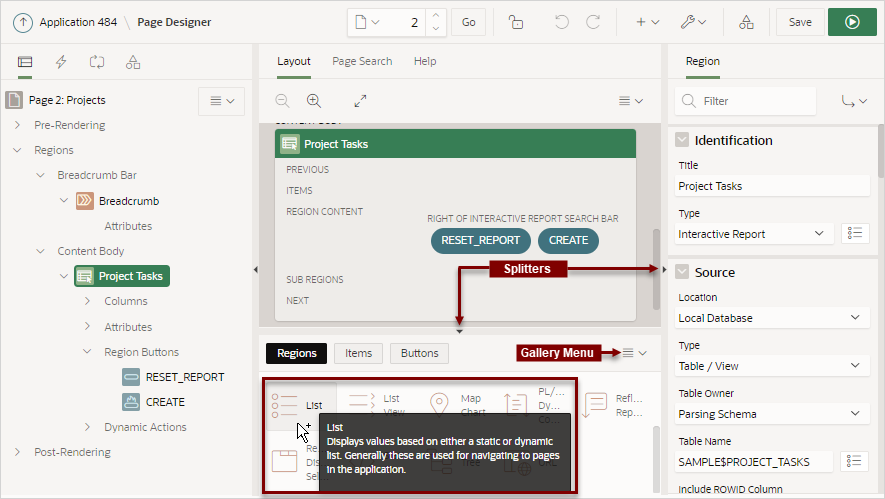This screenshot has width=885, height=499.
Task: Open the rendering tree menu dropdown
Action: coord(221,101)
